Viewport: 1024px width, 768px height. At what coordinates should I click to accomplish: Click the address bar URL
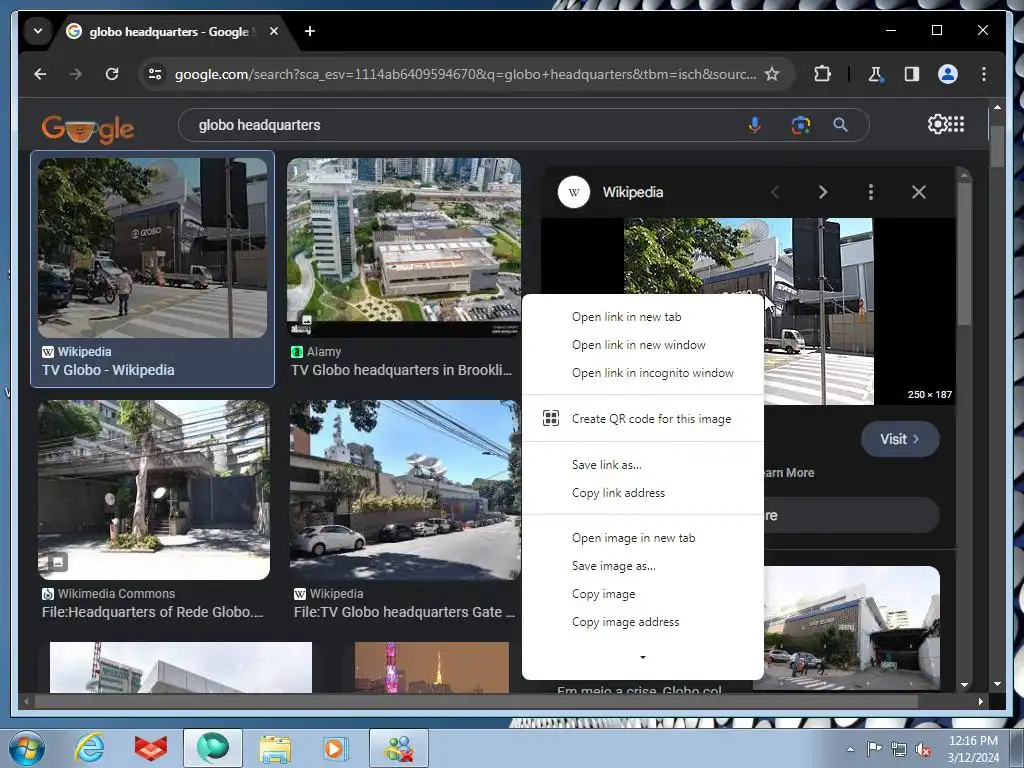465,74
